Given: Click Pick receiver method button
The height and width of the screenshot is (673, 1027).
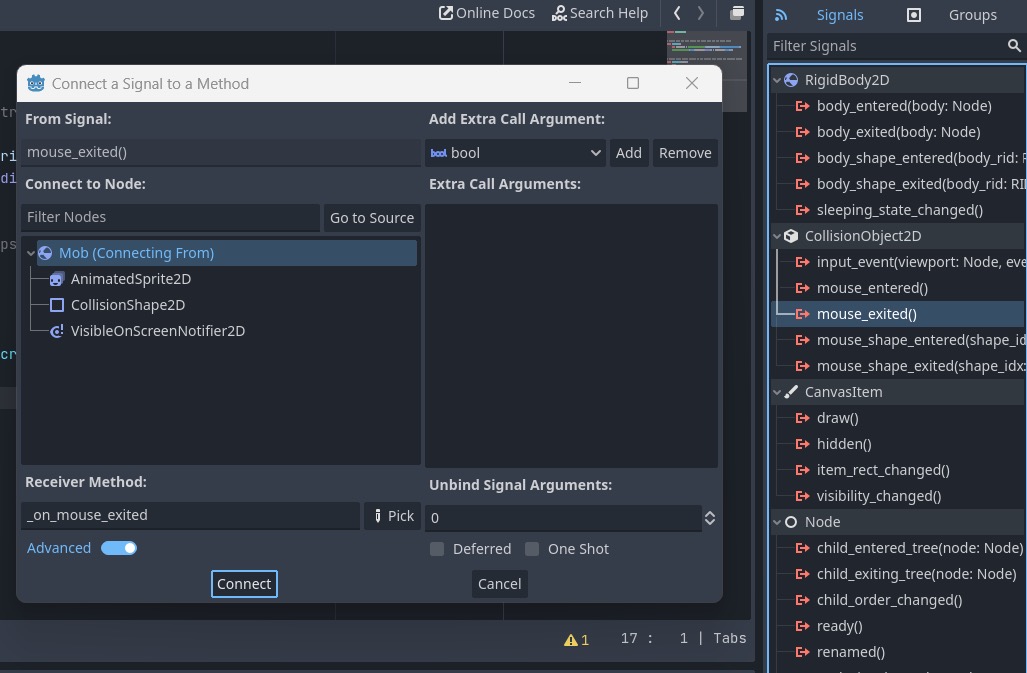Looking at the screenshot, I should point(393,517).
